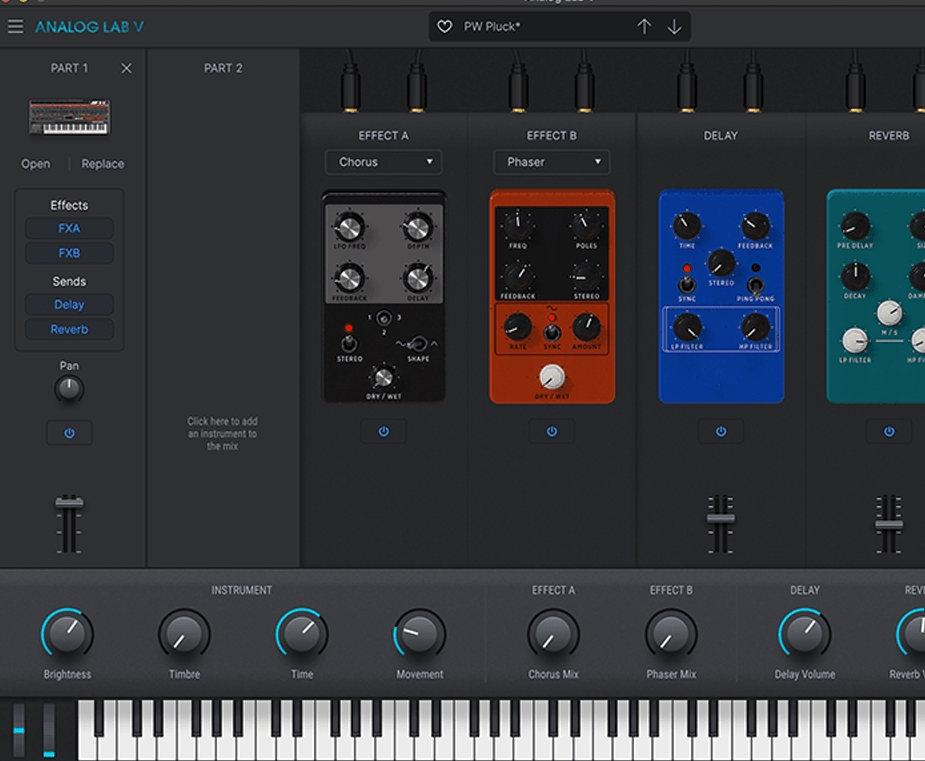Screen dimensions: 925x761
Task: Click the Part 1 synth thumbnail
Action: click(70, 117)
